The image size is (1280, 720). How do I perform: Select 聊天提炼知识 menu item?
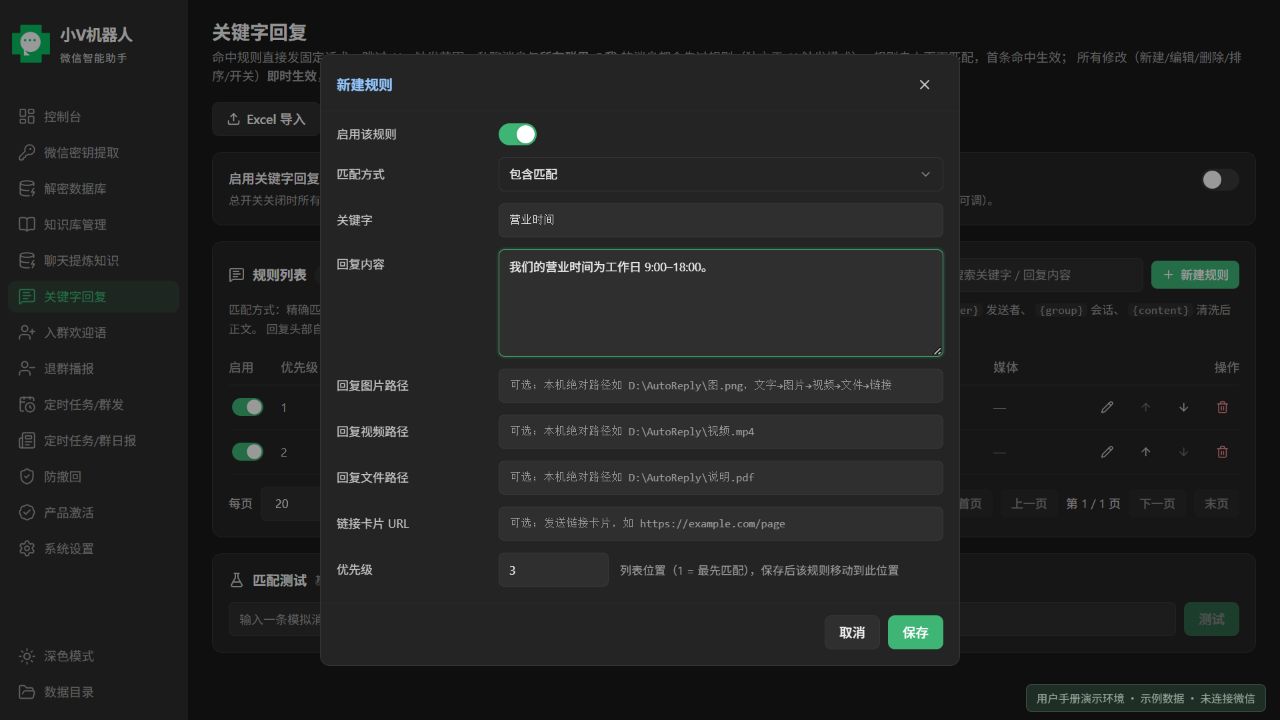[94, 260]
